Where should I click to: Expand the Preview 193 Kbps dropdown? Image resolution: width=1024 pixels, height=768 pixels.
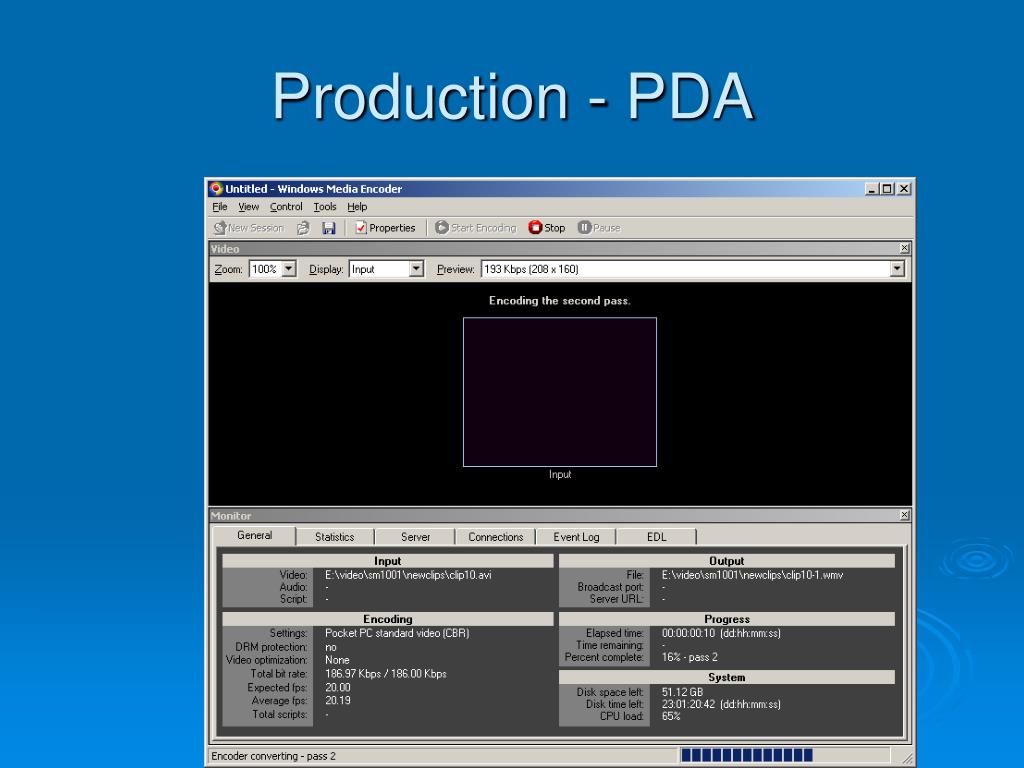[x=897, y=269]
